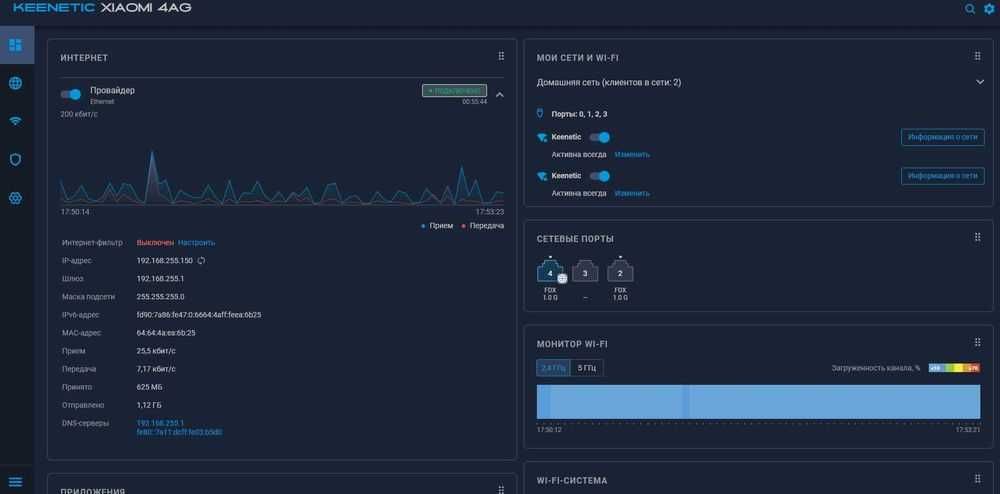Select the IPv6 address fd90:7a86:fe47:0:6664:4aff:feea:6b25

click(x=199, y=315)
